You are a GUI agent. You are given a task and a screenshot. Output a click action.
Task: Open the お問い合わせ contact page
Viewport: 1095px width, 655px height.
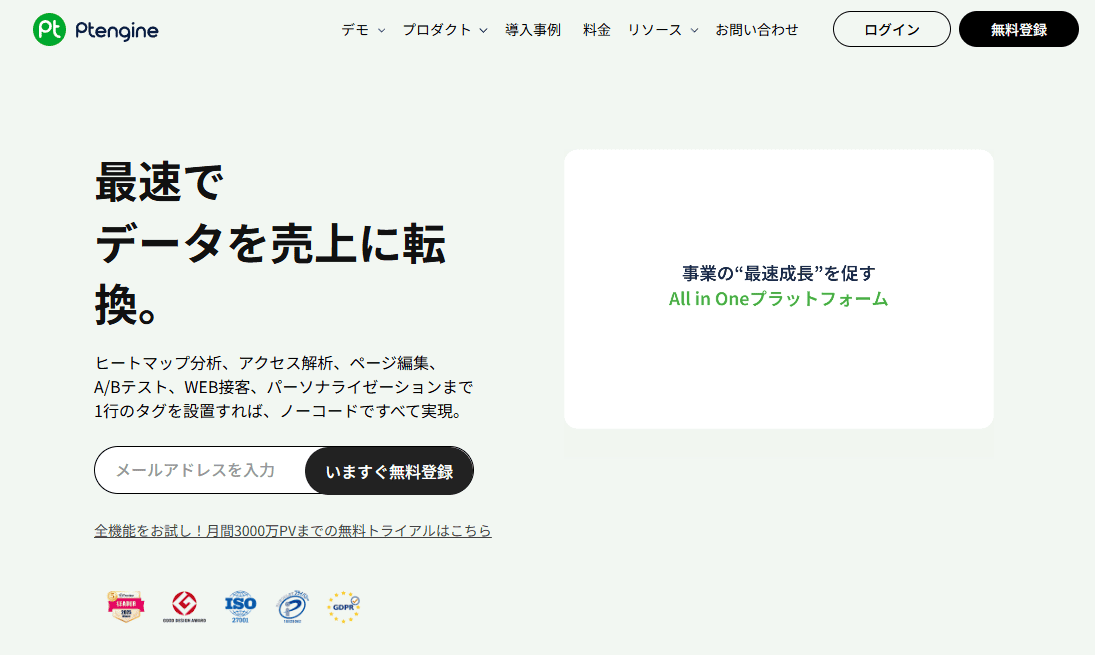click(x=756, y=30)
